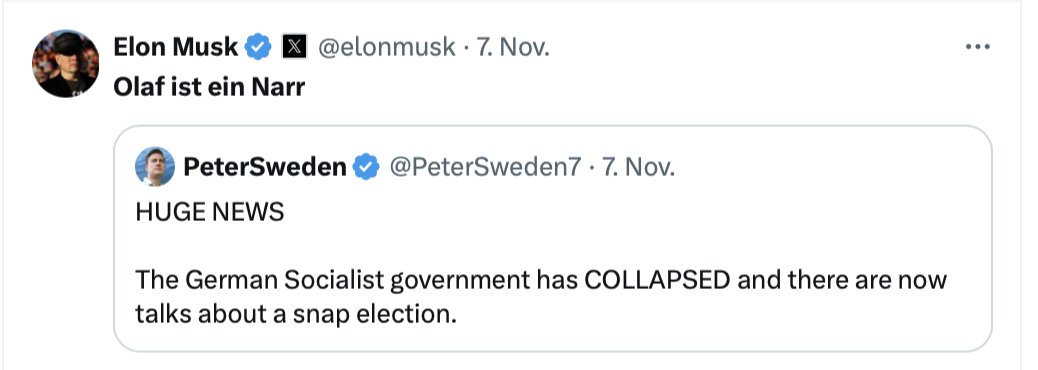Click the main post's 7. Nov. timestamp
The height and width of the screenshot is (370, 1038).
(x=510, y=47)
